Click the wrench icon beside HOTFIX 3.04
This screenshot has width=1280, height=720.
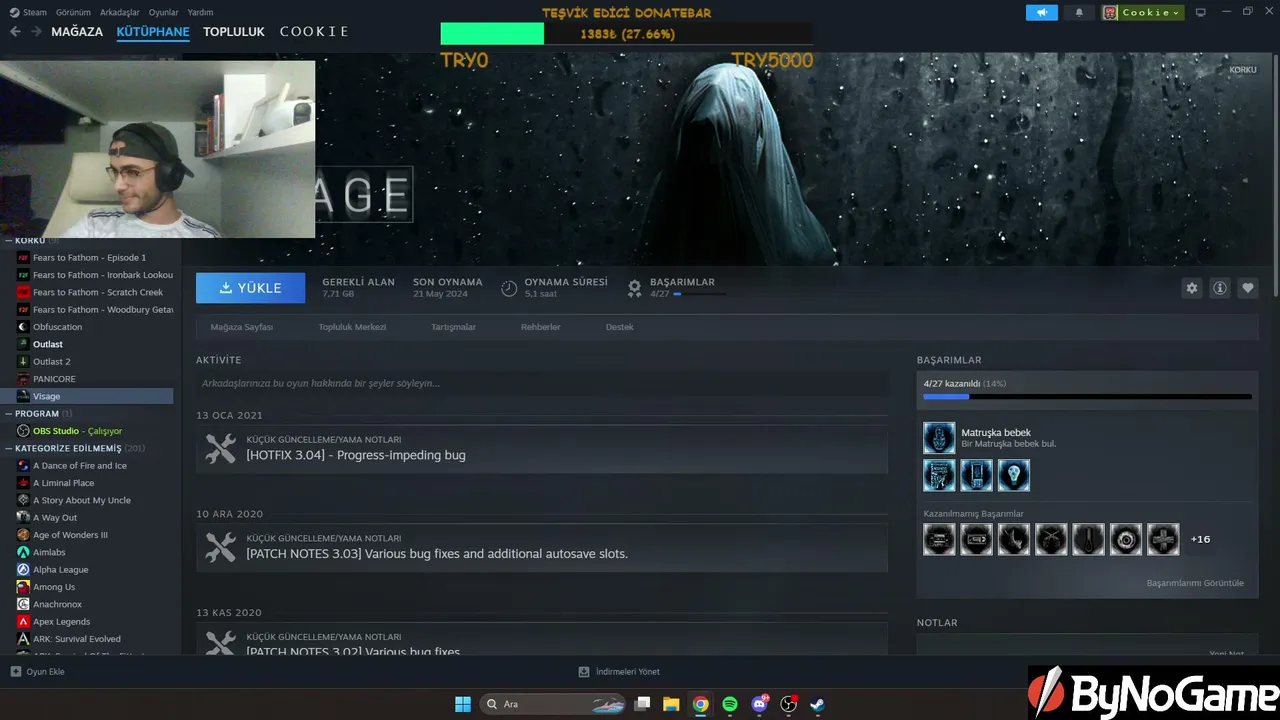tap(220, 449)
